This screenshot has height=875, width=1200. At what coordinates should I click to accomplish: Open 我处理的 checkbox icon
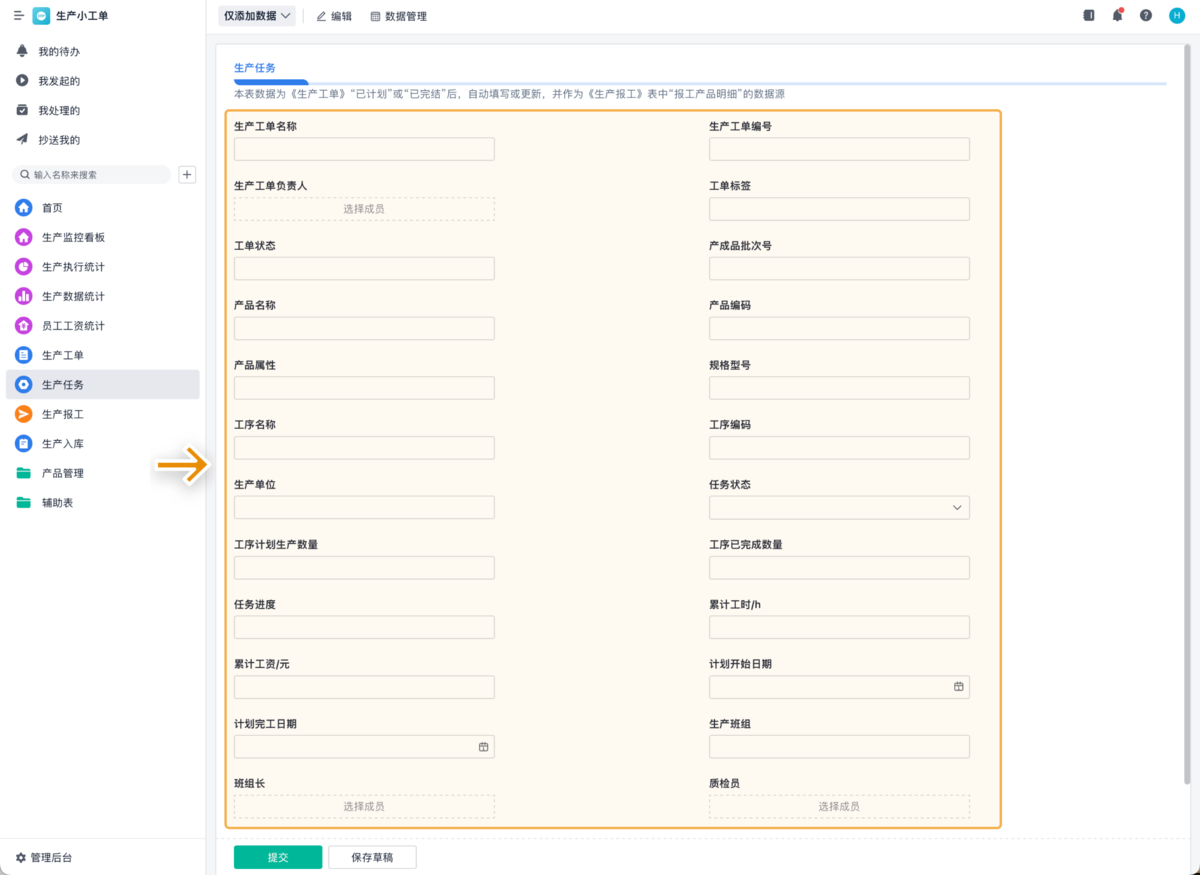click(x=22, y=110)
